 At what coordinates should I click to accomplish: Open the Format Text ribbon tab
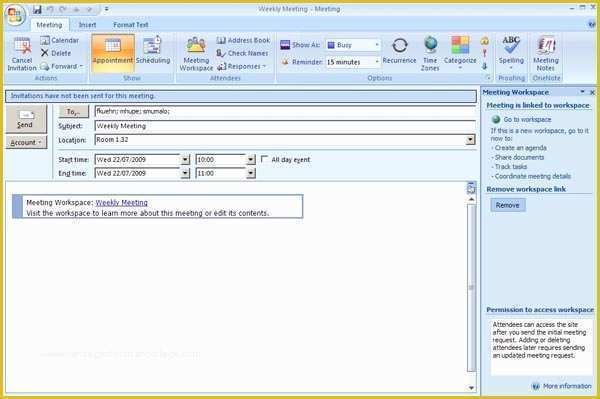pos(130,25)
